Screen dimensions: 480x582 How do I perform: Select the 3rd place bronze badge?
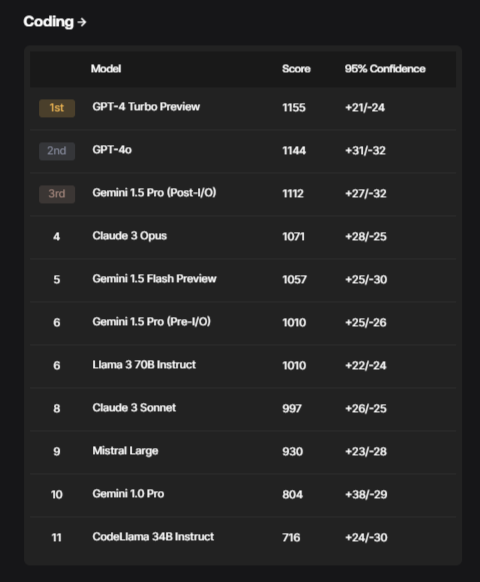coord(57,194)
